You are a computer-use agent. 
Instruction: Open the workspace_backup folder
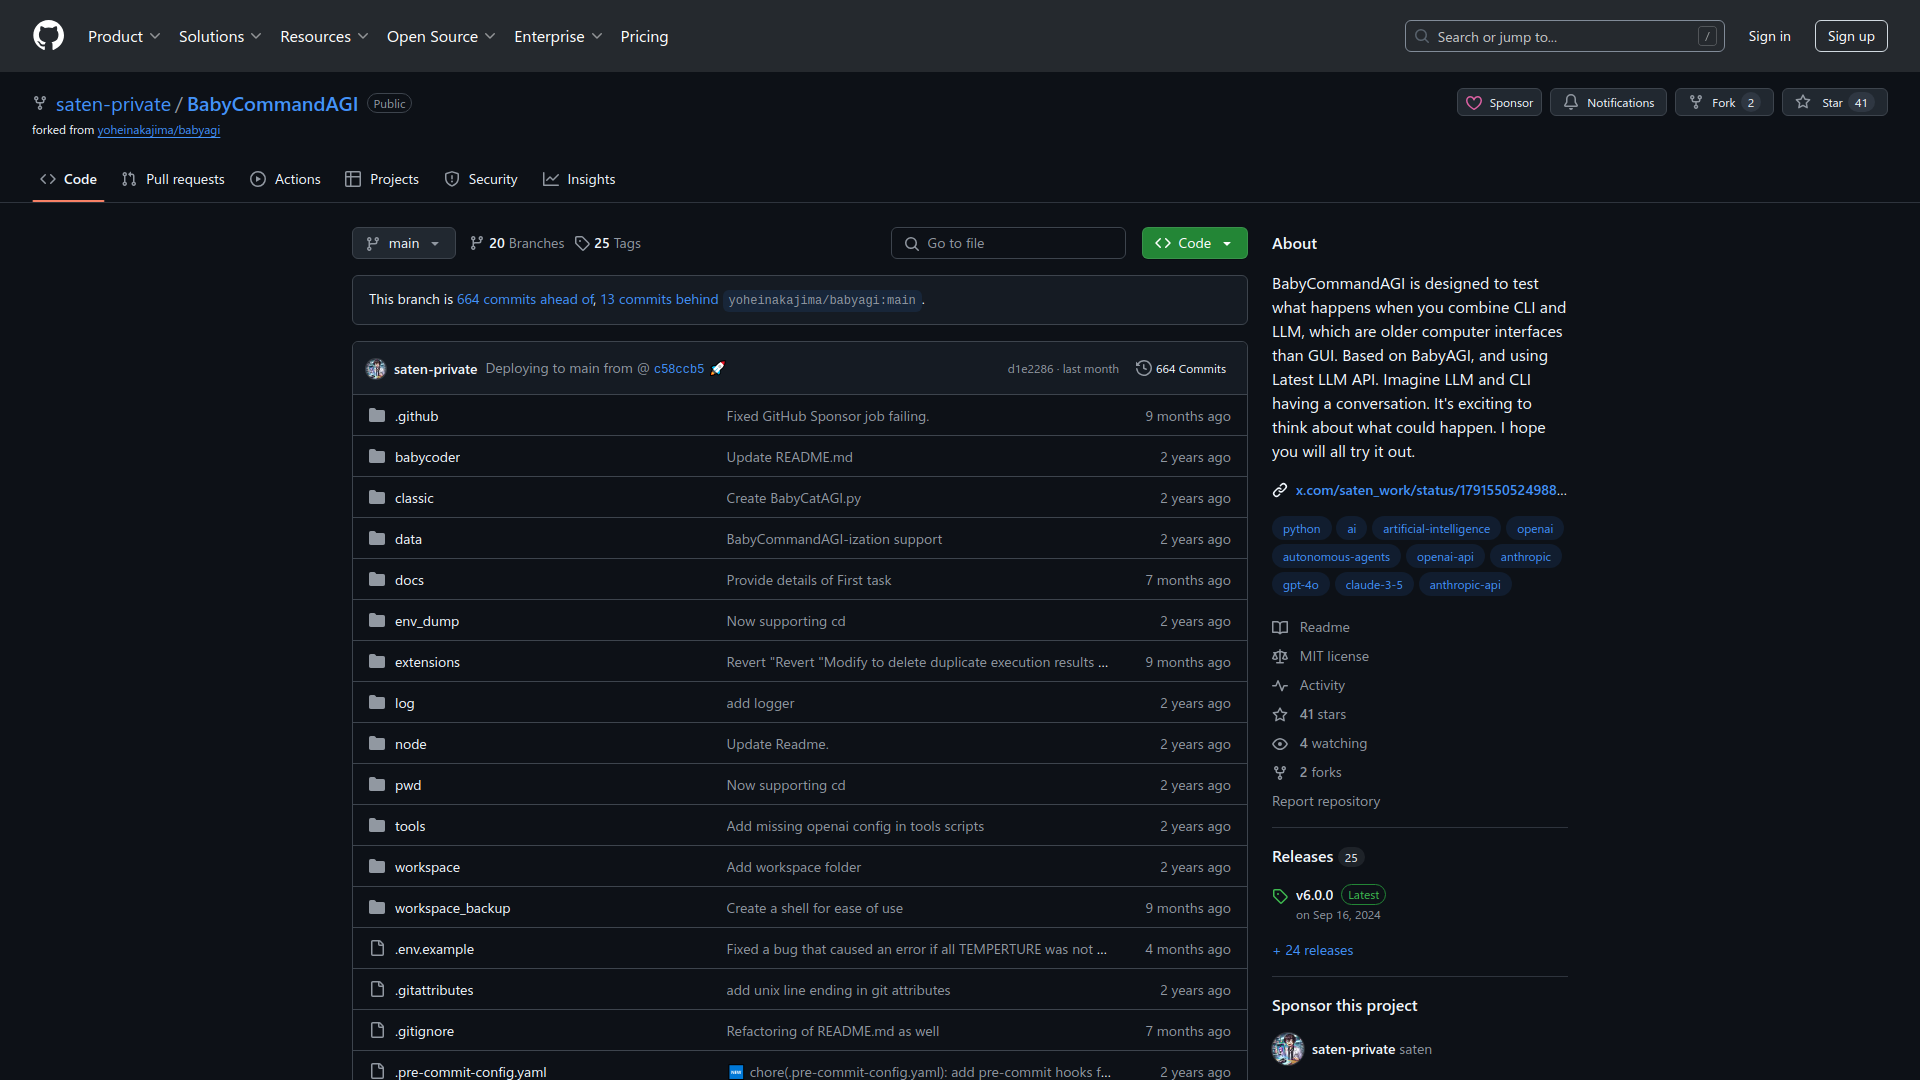[452, 908]
